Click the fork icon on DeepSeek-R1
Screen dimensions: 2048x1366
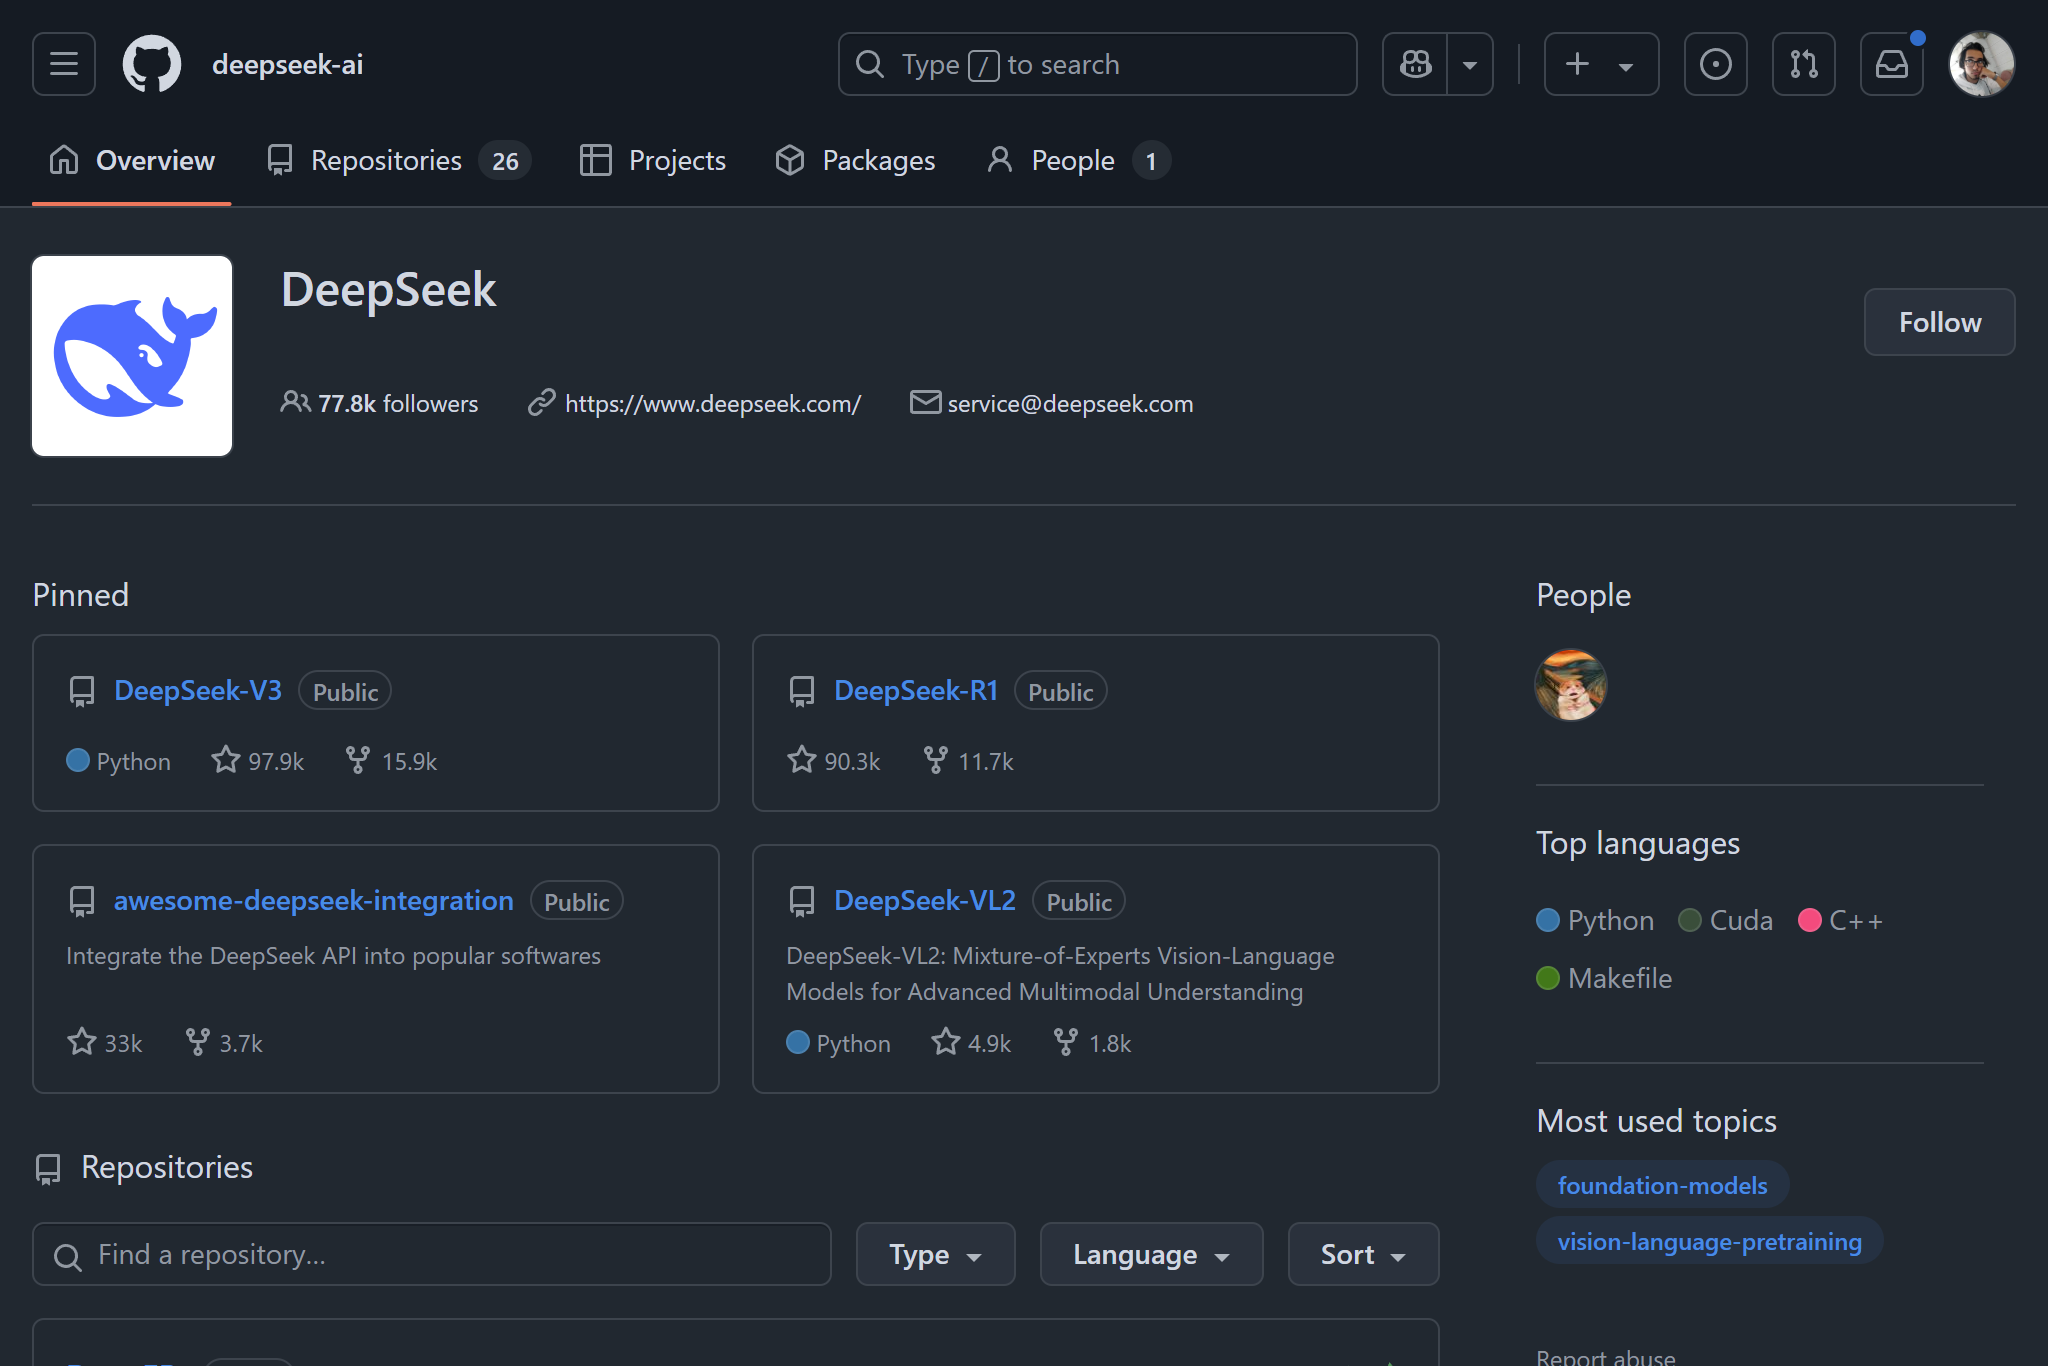(935, 760)
